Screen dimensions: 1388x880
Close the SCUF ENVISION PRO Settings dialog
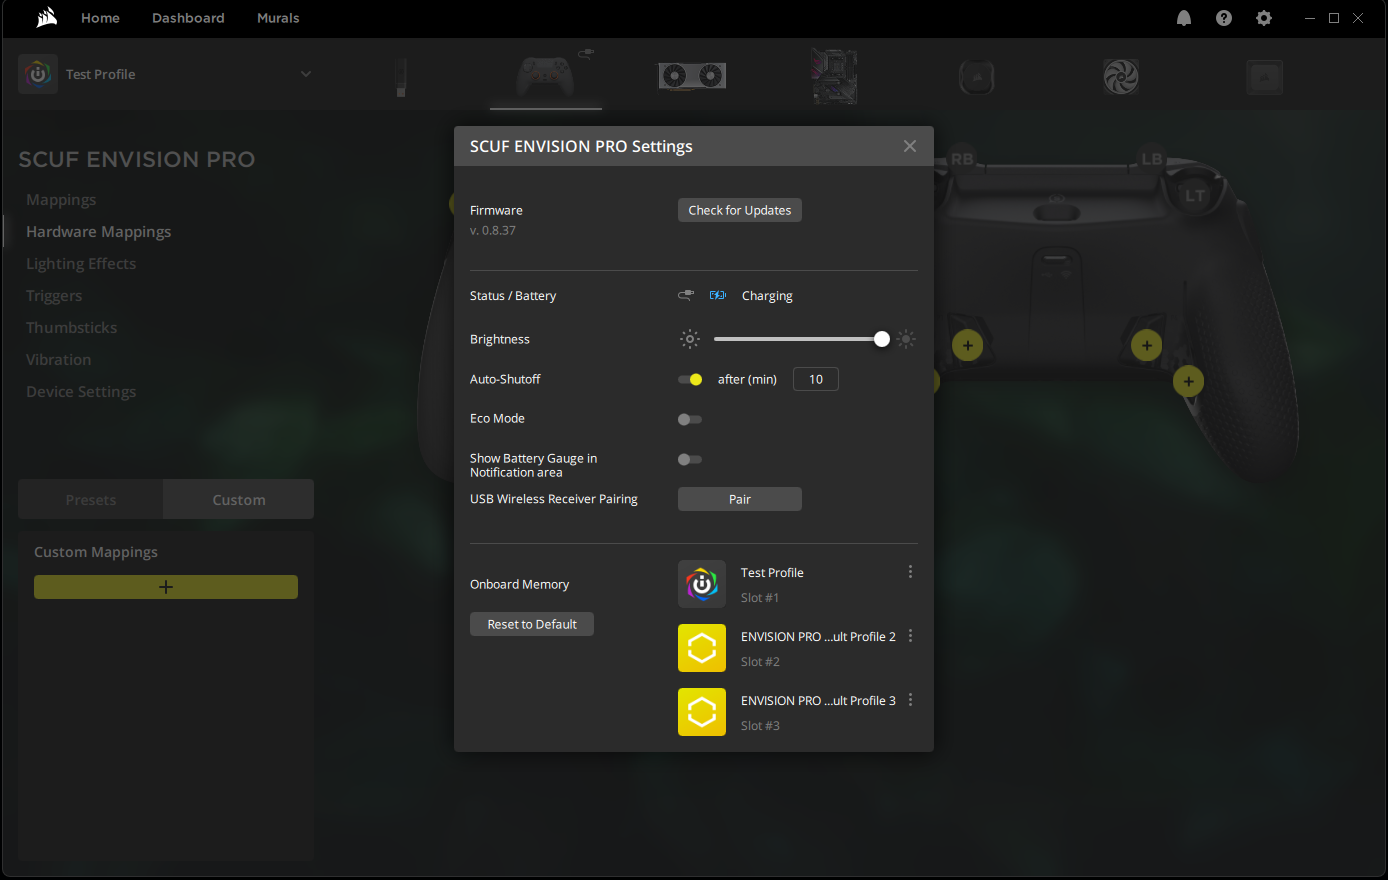(909, 146)
